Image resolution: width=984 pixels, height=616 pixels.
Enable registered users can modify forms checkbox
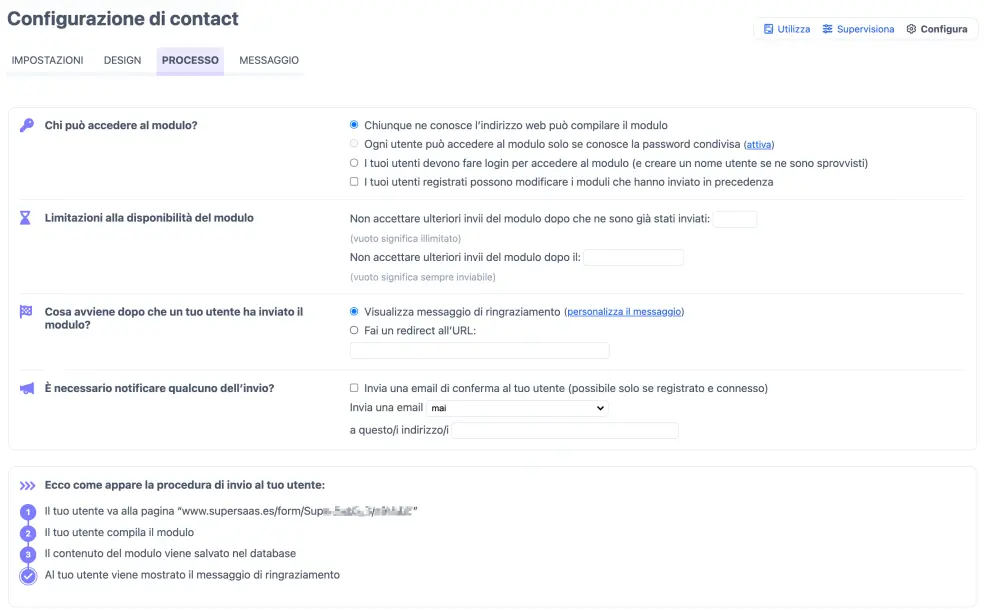tap(354, 182)
